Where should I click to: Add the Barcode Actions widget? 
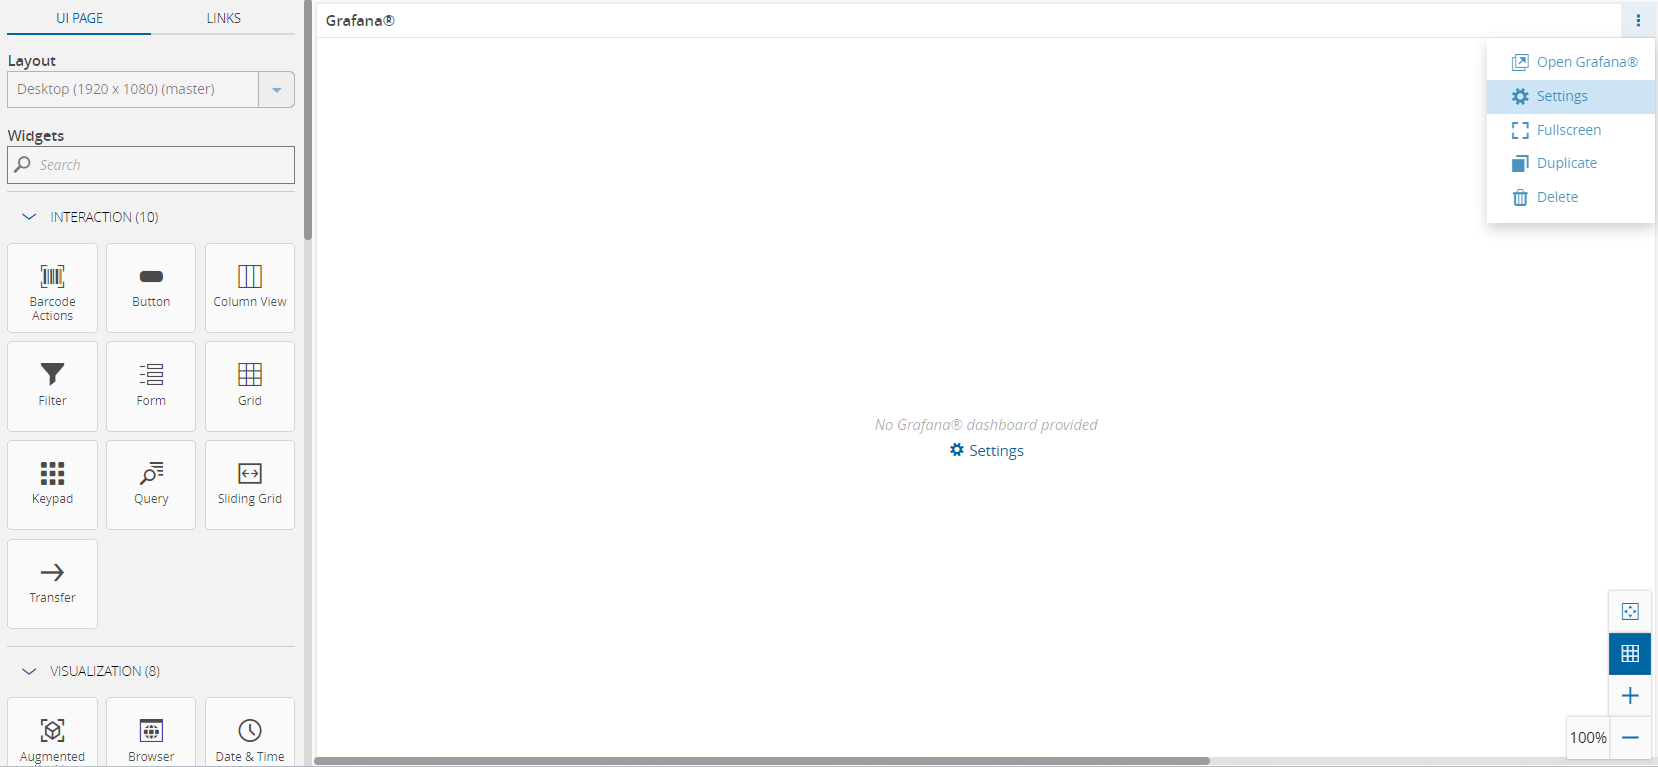[52, 288]
